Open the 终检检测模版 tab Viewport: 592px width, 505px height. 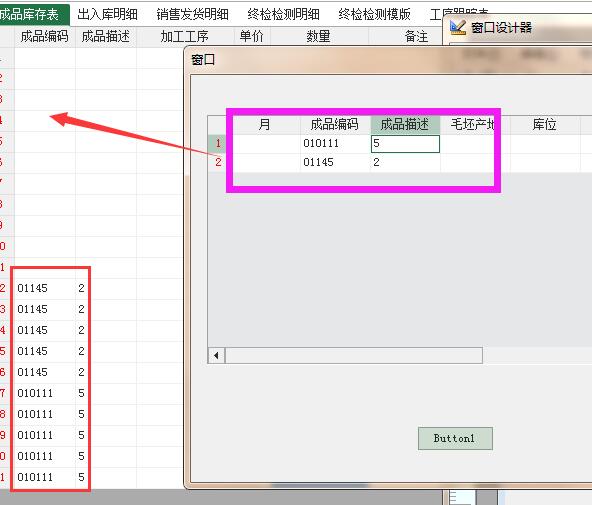pyautogui.click(x=375, y=14)
